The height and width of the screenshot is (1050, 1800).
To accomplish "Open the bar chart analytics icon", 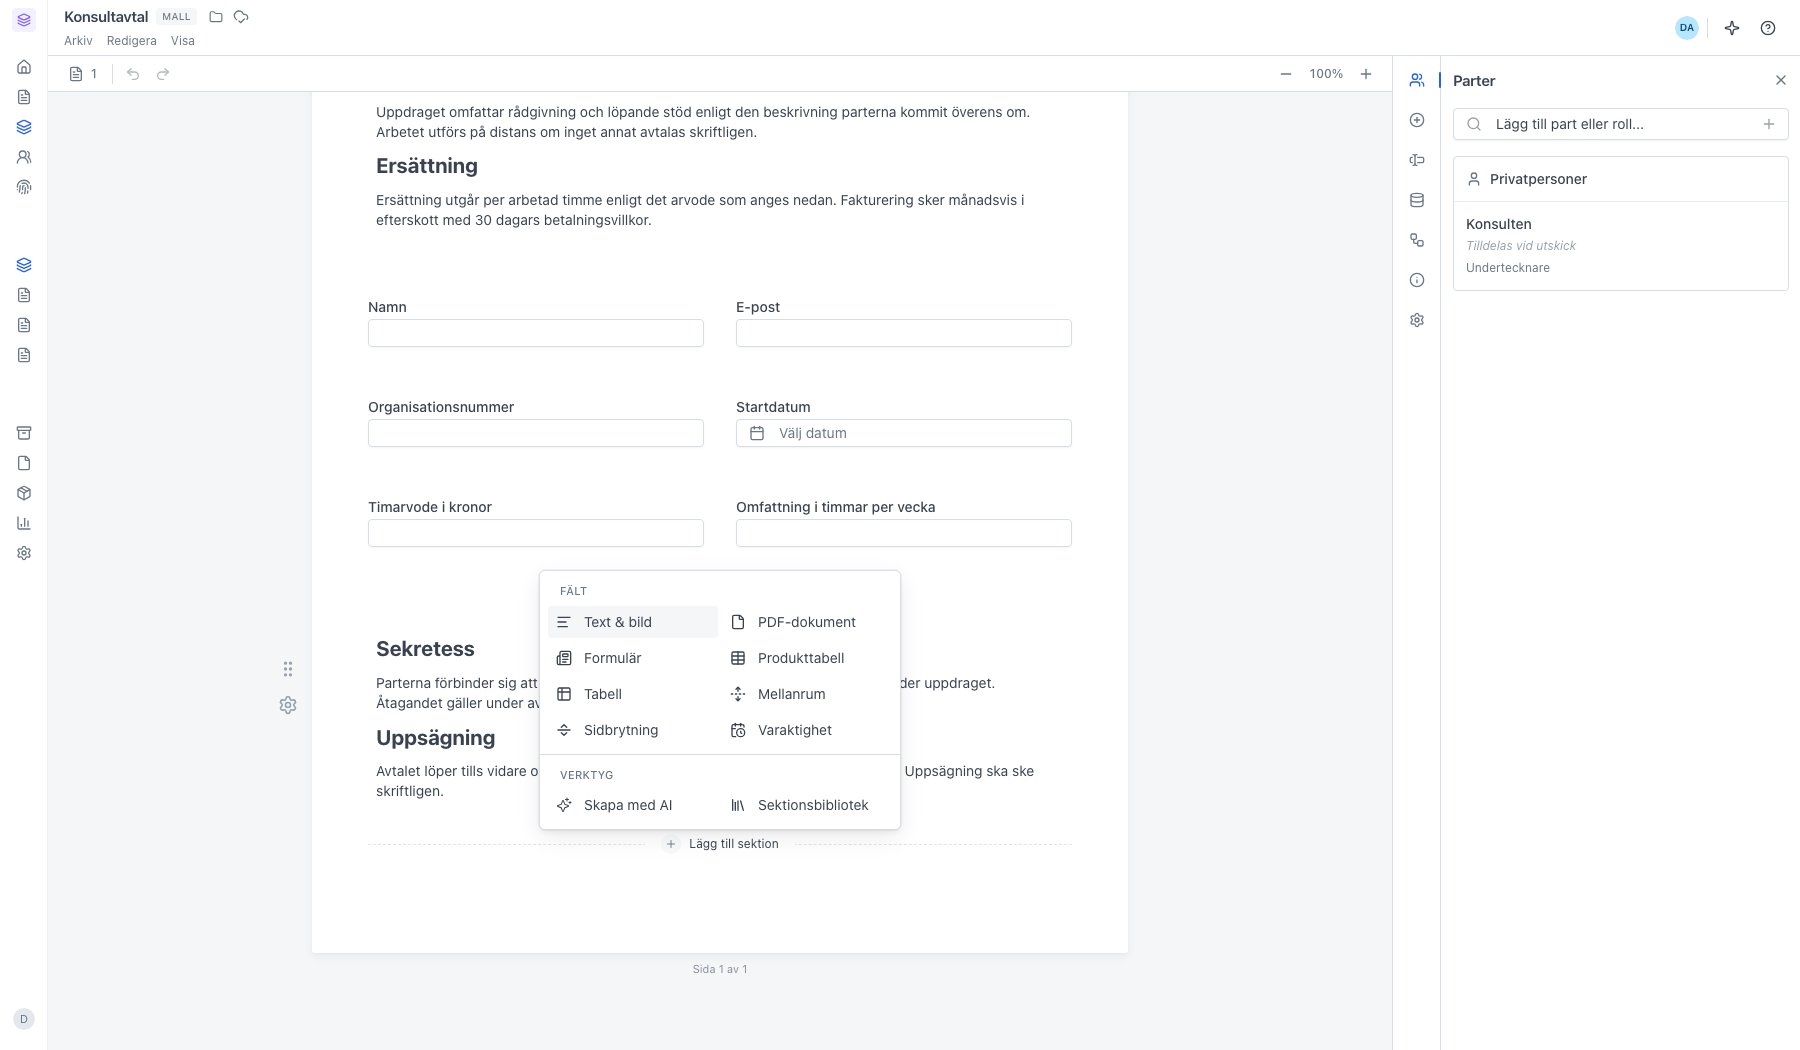I will pos(24,523).
